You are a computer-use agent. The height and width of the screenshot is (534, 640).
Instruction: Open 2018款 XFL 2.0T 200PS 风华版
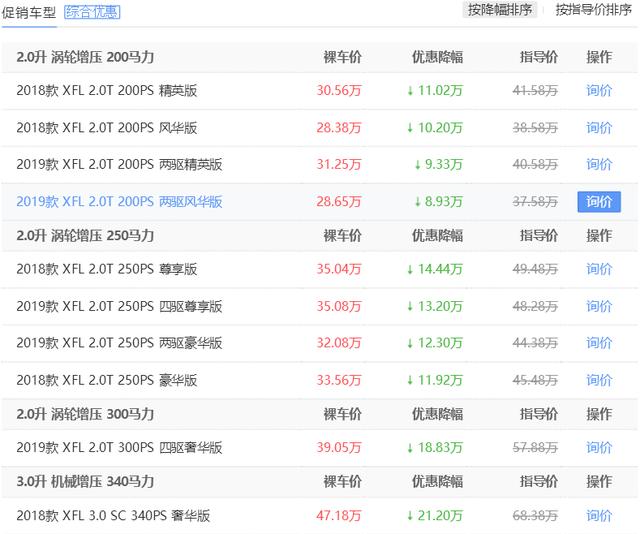tap(107, 128)
